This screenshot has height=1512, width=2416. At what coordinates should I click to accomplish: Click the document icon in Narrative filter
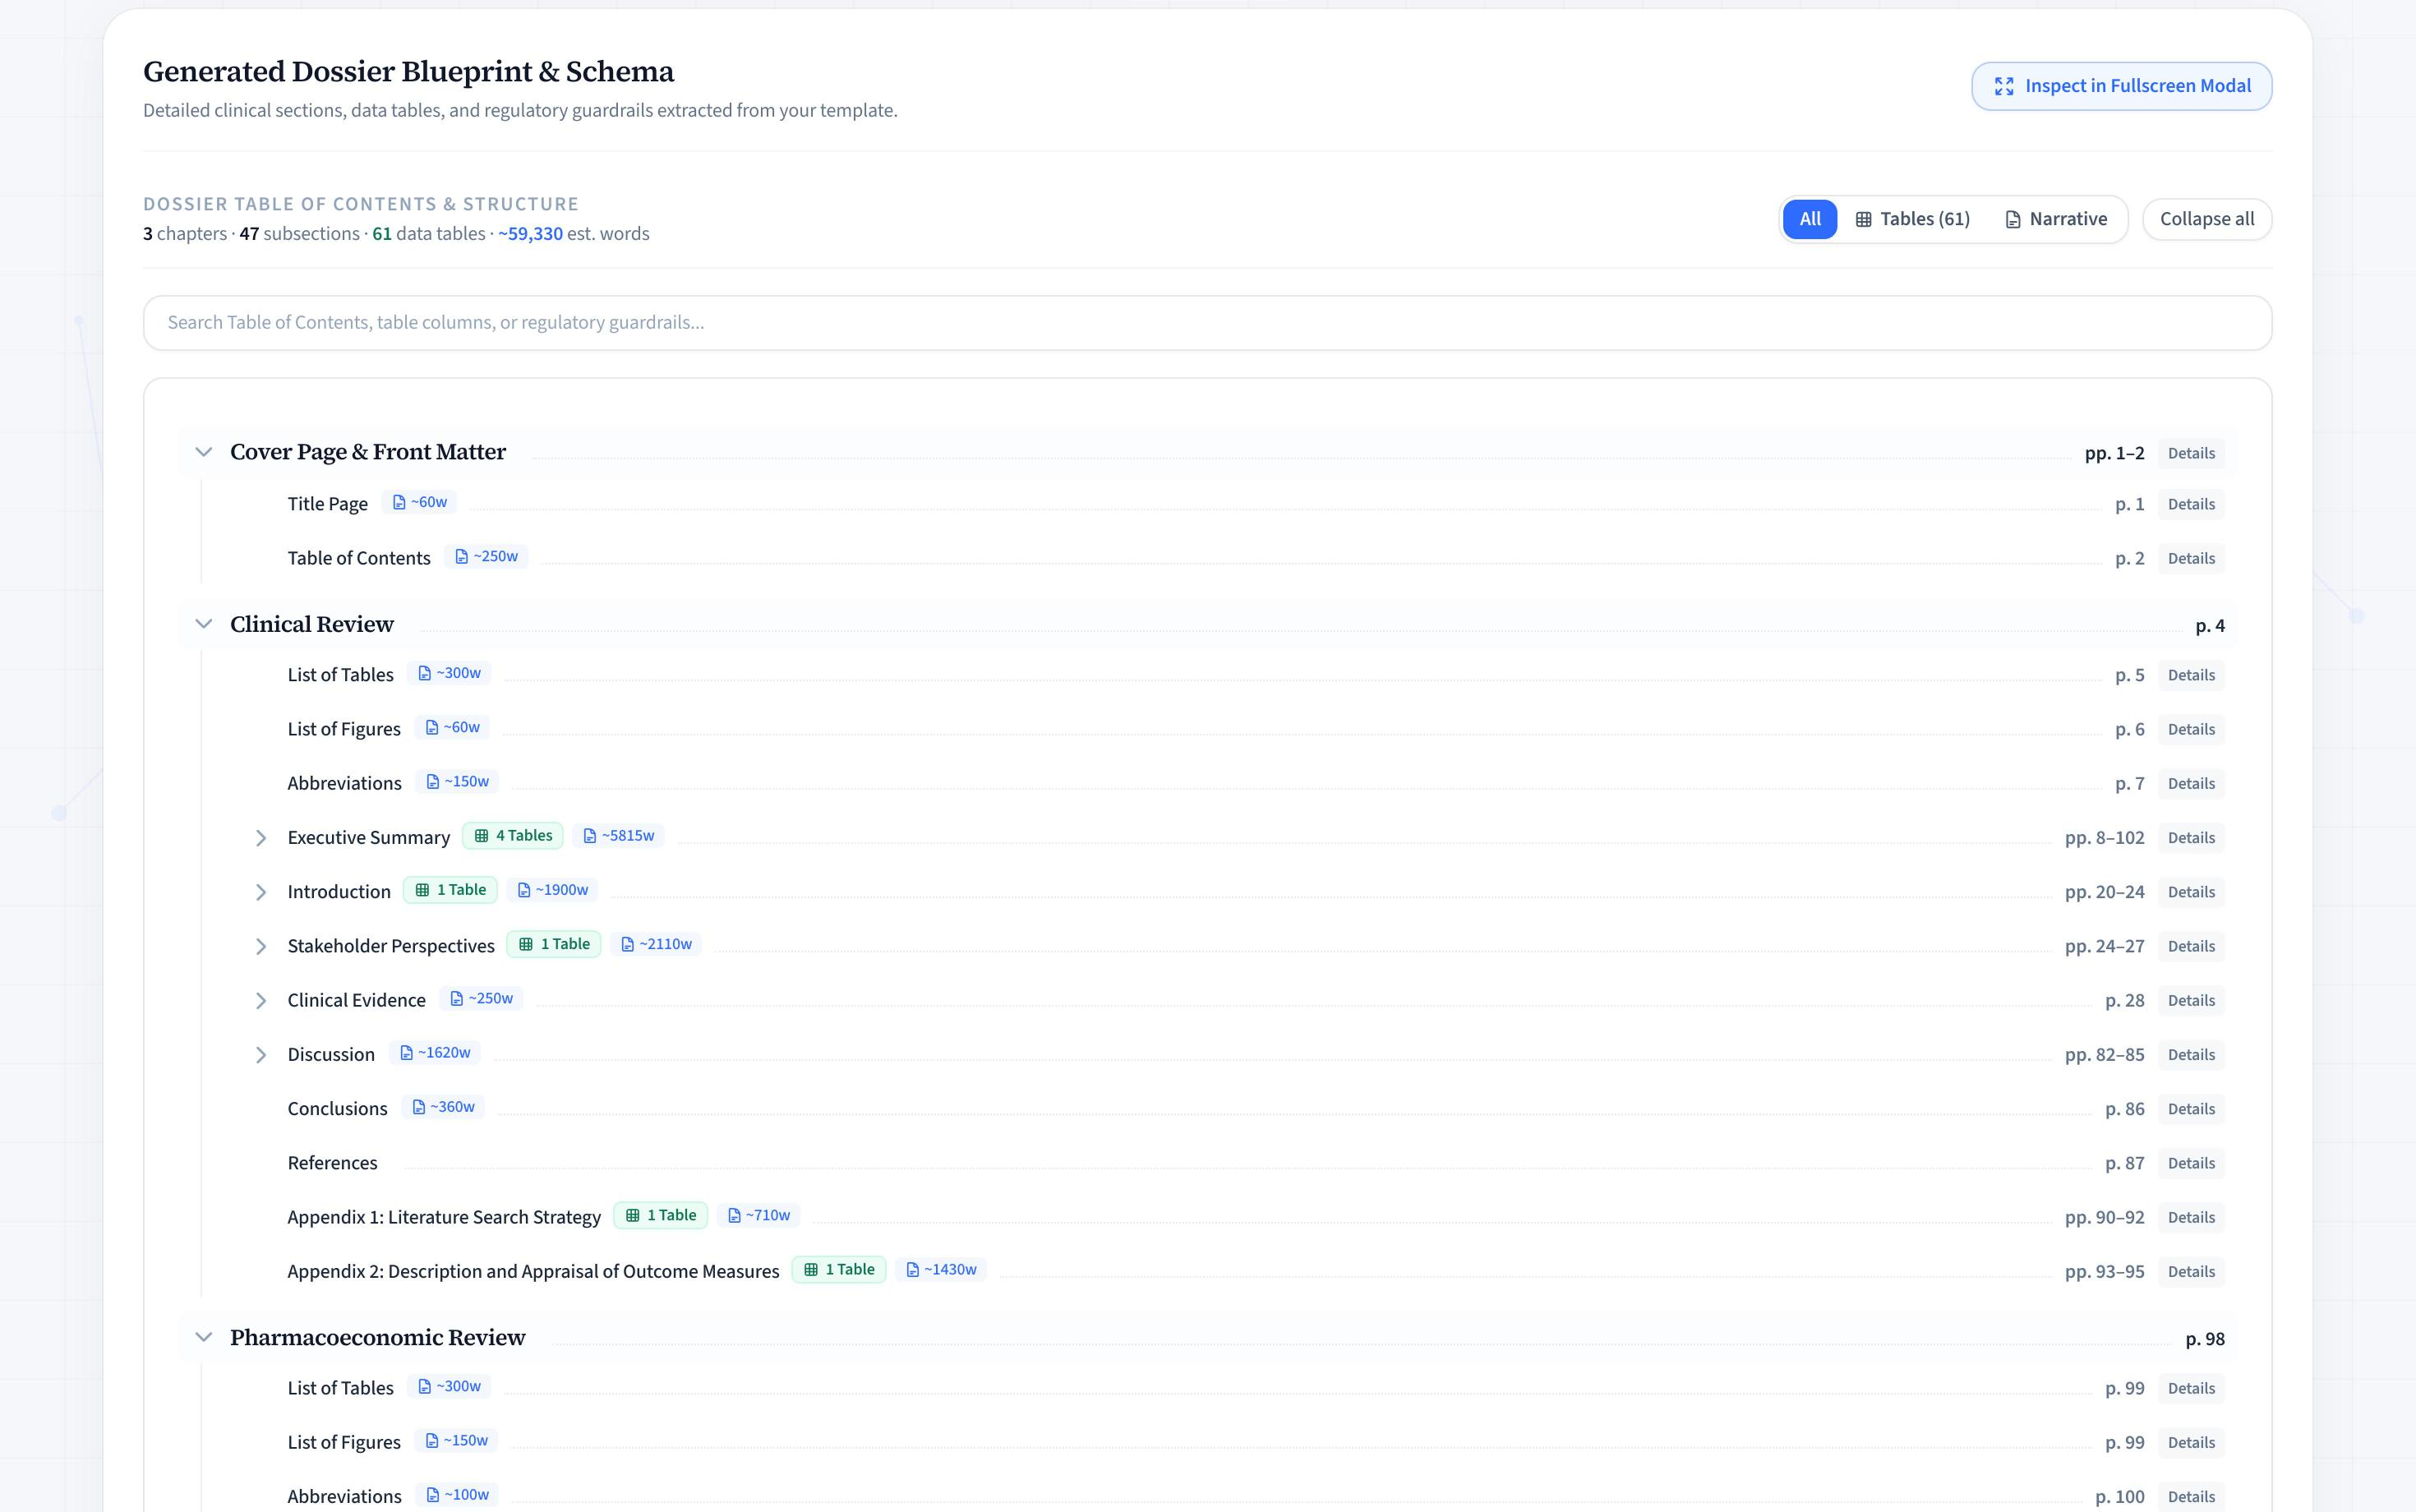[2013, 219]
